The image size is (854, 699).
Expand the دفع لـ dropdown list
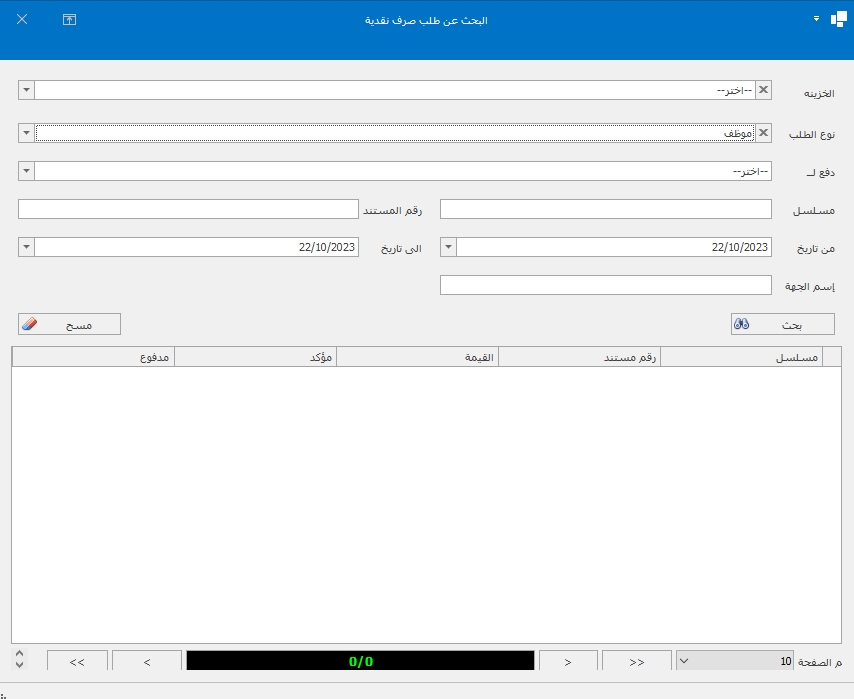point(26,172)
